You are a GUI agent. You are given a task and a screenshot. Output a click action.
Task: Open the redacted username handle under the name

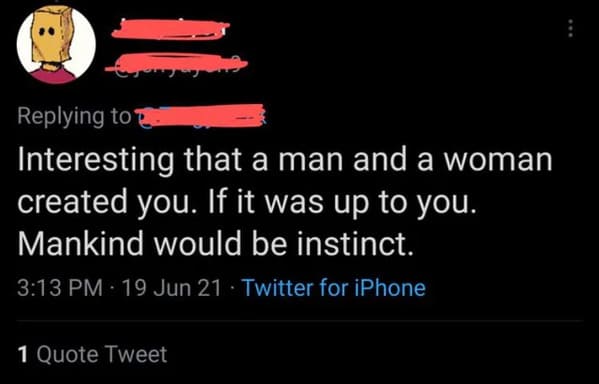(x=176, y=63)
